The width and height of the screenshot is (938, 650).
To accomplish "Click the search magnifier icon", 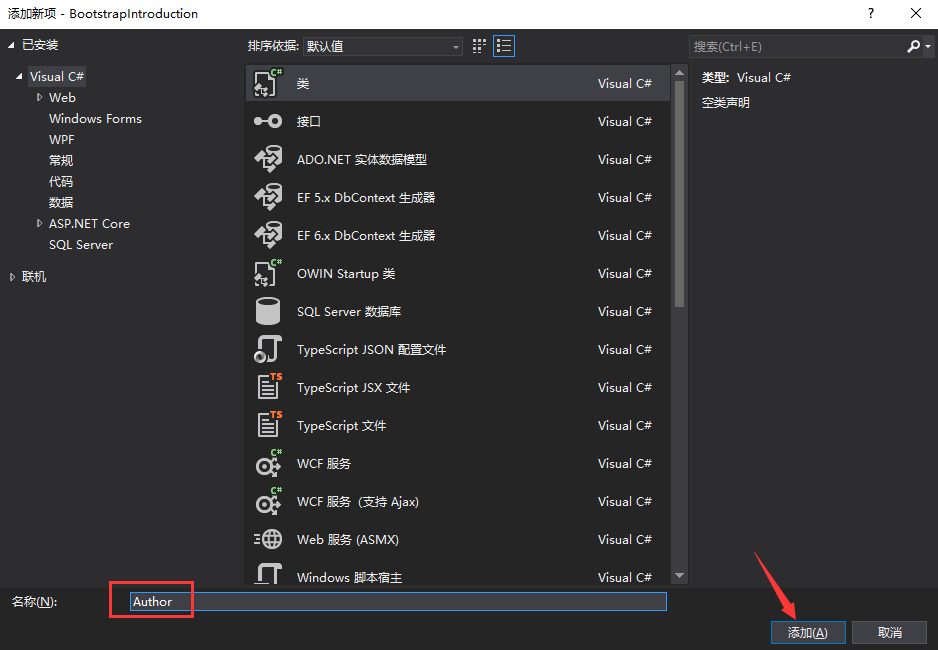I will pyautogui.click(x=913, y=46).
